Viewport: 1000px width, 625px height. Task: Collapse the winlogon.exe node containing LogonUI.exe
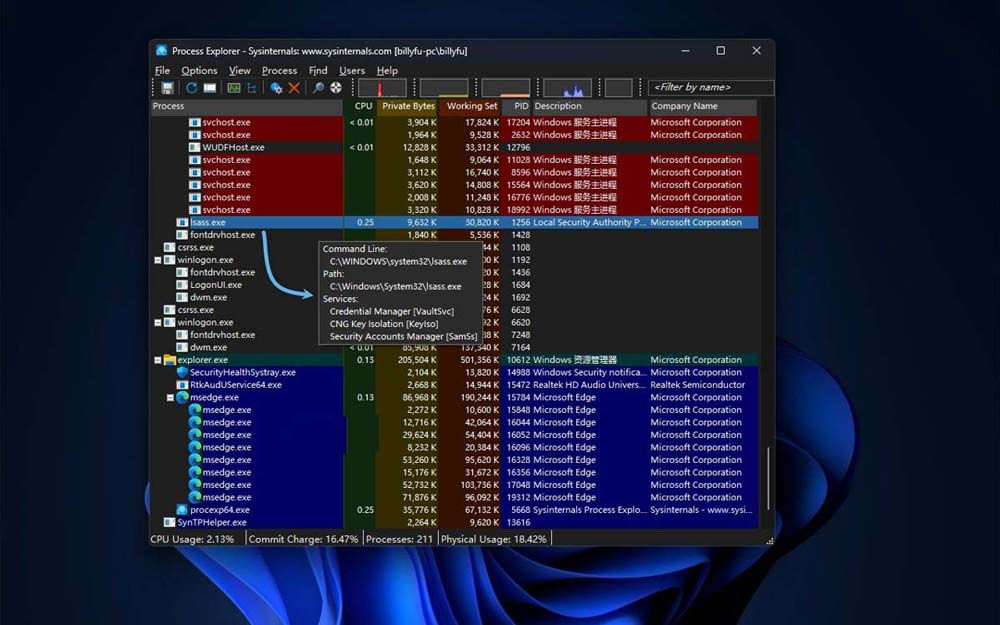[158, 260]
